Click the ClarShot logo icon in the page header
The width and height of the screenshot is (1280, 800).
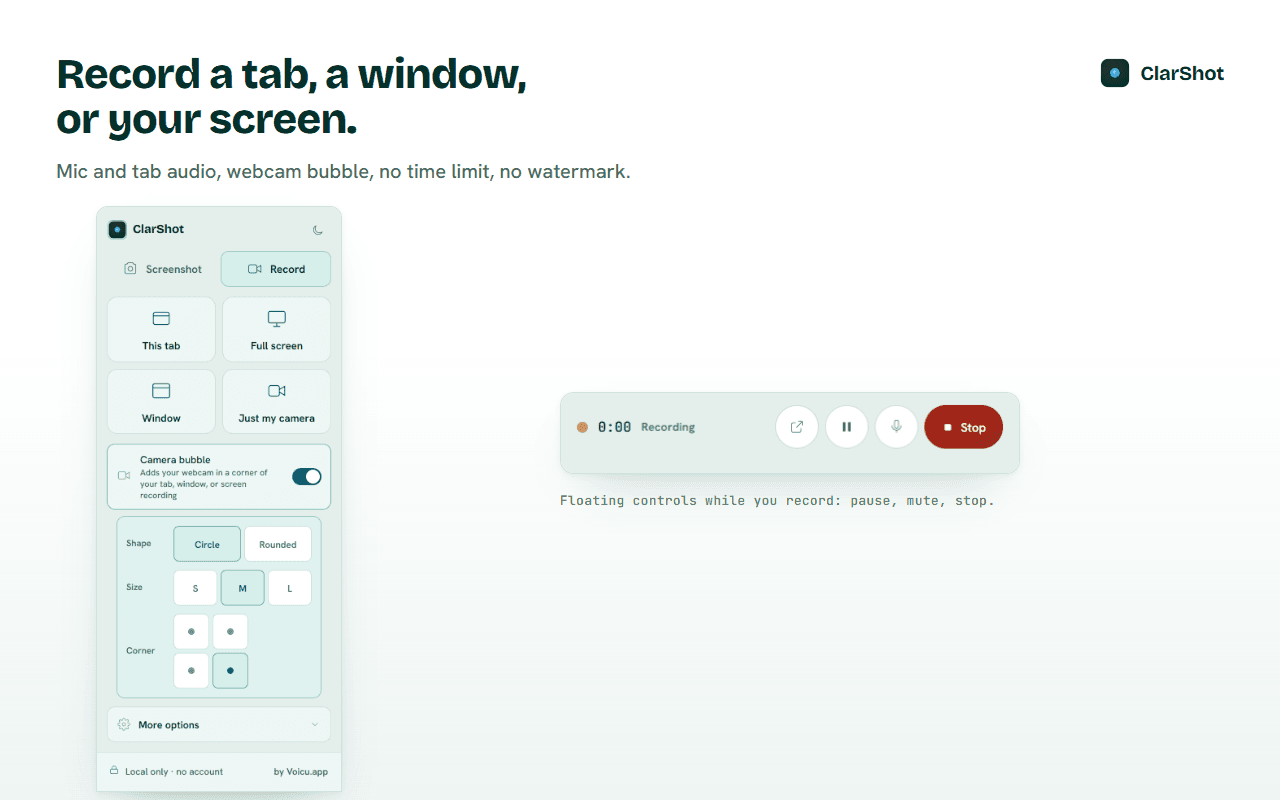click(1115, 73)
